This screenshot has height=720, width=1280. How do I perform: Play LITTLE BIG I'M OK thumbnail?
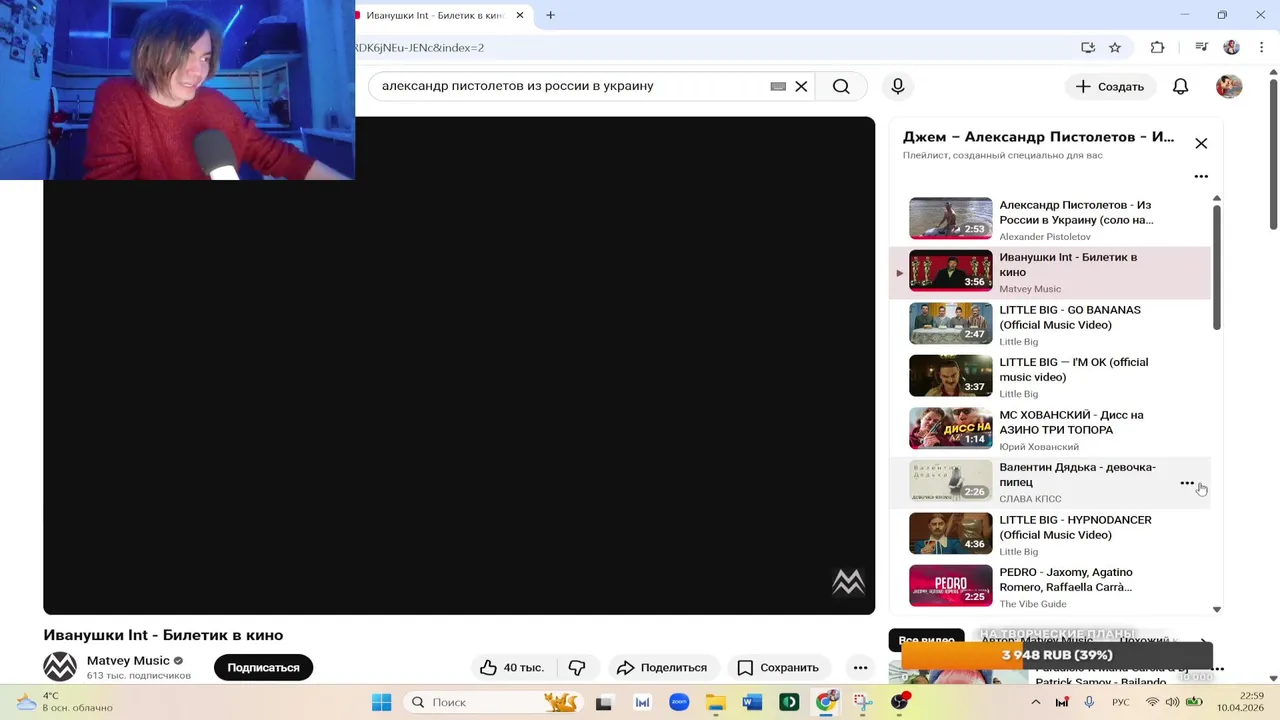pos(950,376)
